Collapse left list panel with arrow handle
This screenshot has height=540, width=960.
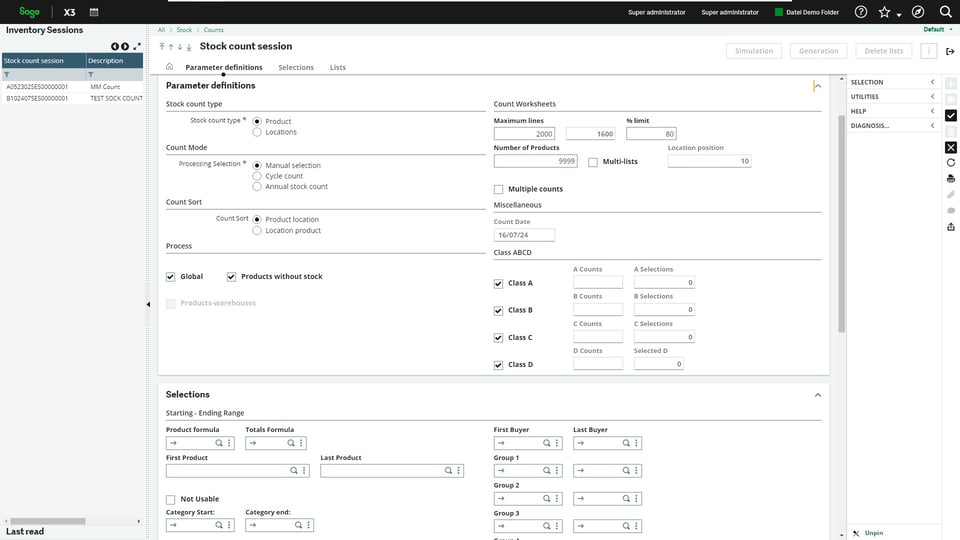click(x=148, y=304)
